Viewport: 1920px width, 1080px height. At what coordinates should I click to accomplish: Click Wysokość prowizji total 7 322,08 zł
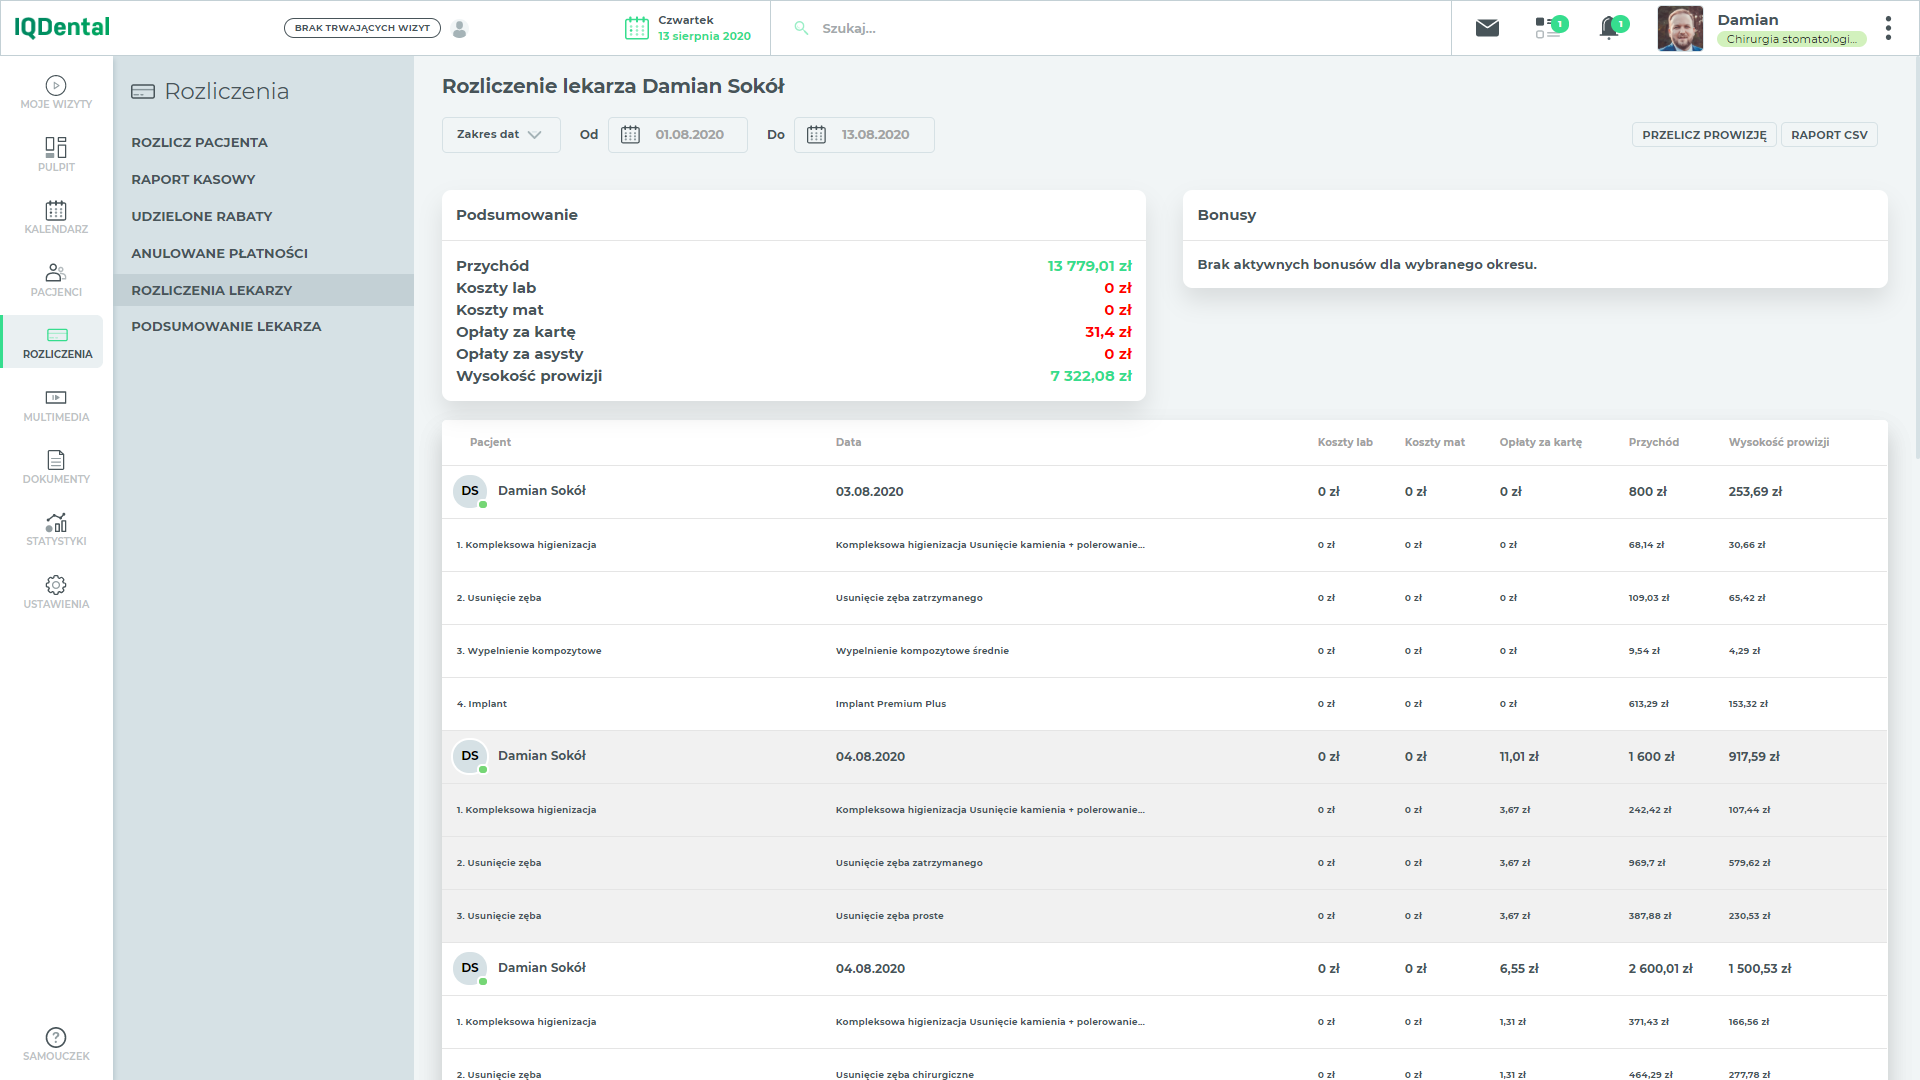1090,376
